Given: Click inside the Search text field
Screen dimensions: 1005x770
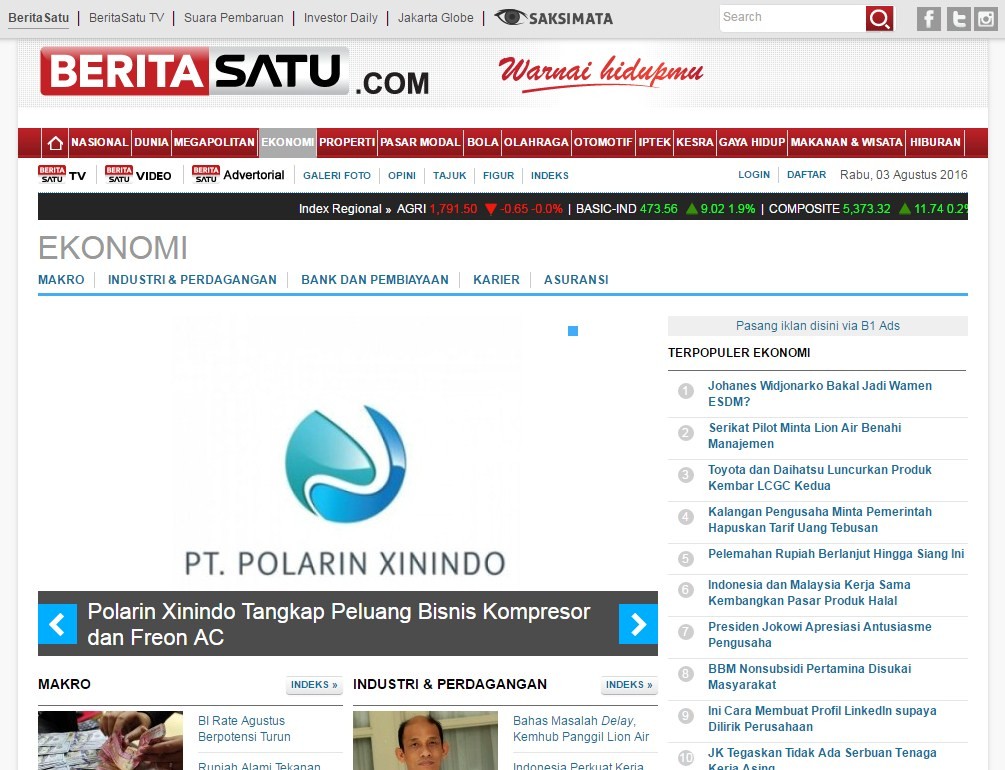Looking at the screenshot, I should 791,18.
